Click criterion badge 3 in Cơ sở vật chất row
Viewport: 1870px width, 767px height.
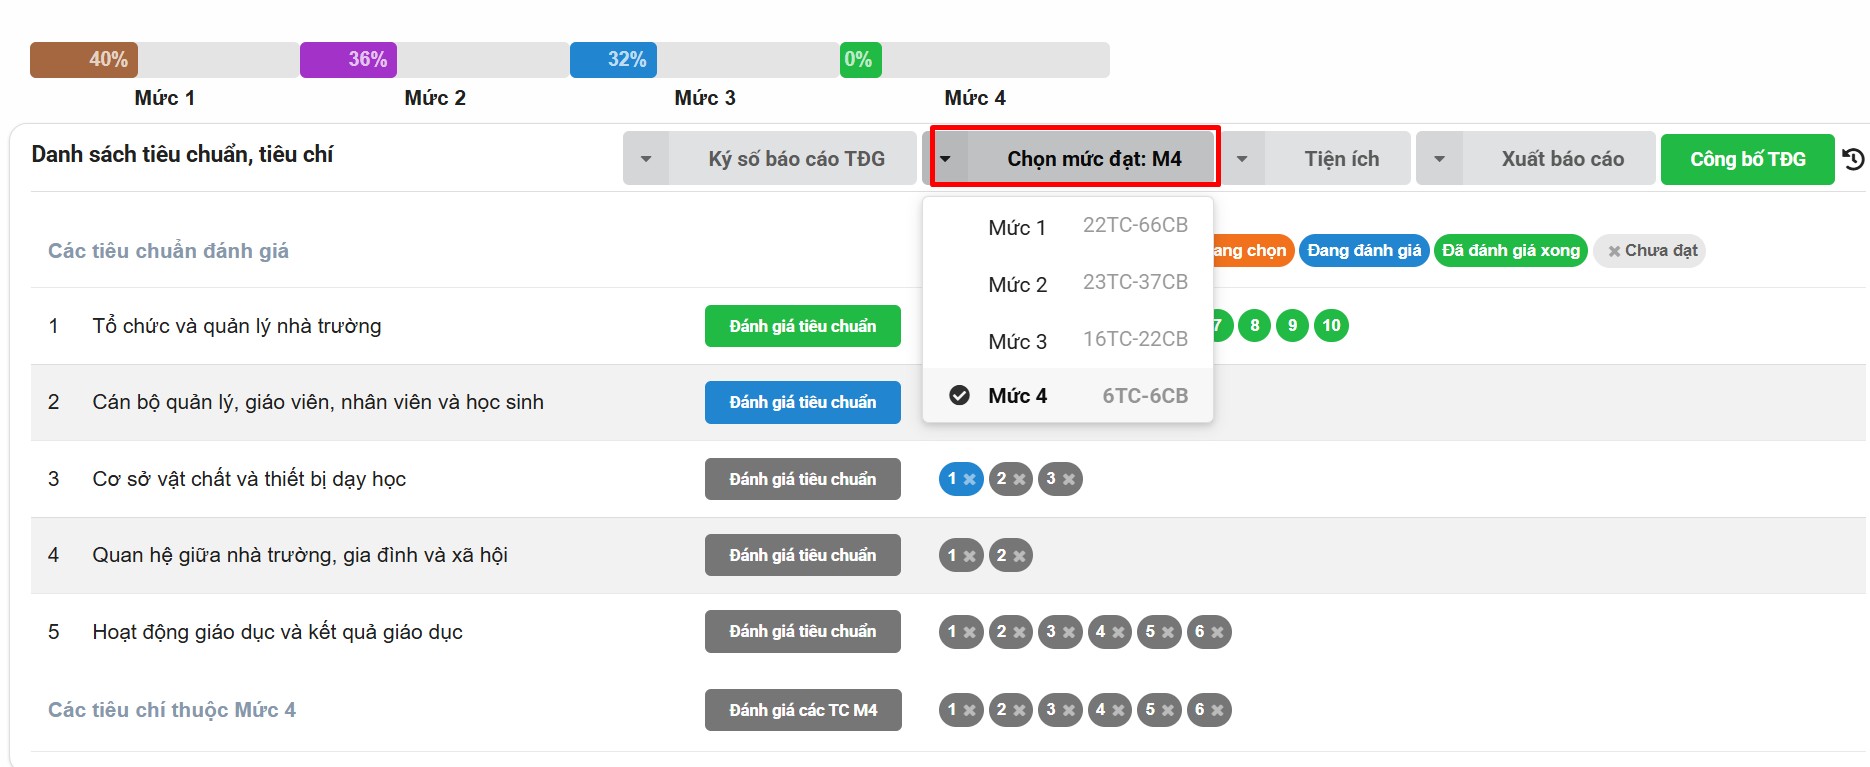(1059, 479)
